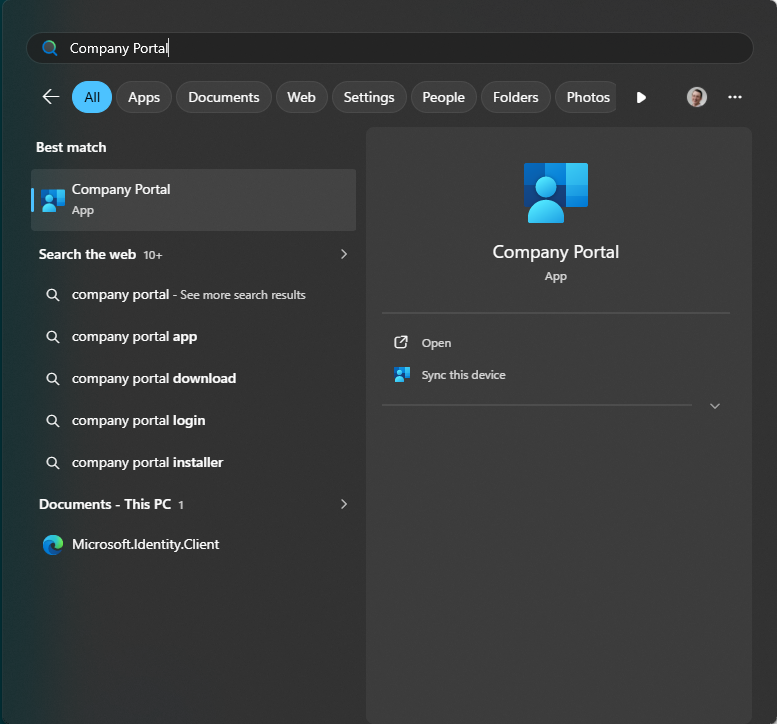
Task: Select the Settings filter tab
Action: [369, 97]
